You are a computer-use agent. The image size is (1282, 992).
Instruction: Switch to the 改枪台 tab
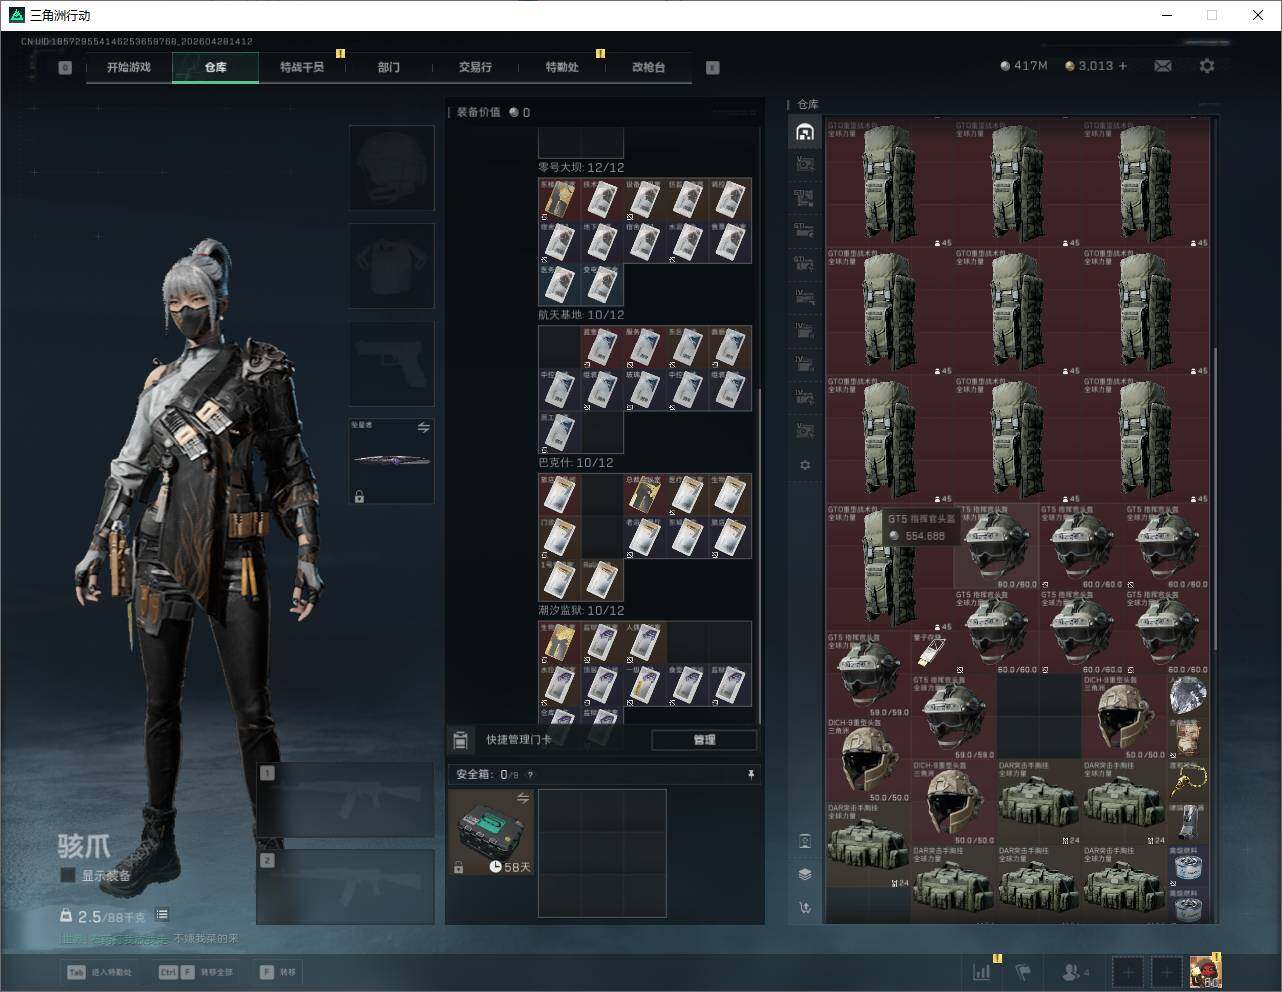648,67
